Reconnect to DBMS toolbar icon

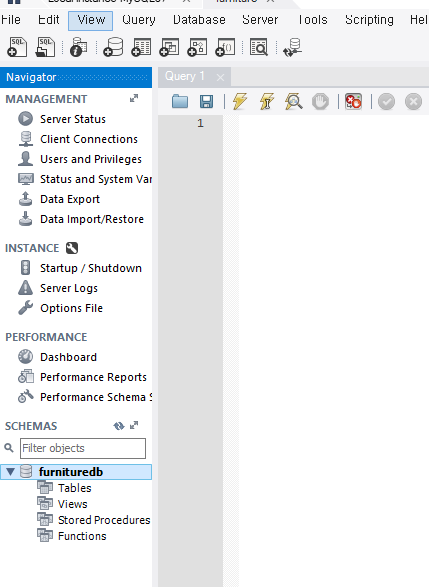coord(293,48)
